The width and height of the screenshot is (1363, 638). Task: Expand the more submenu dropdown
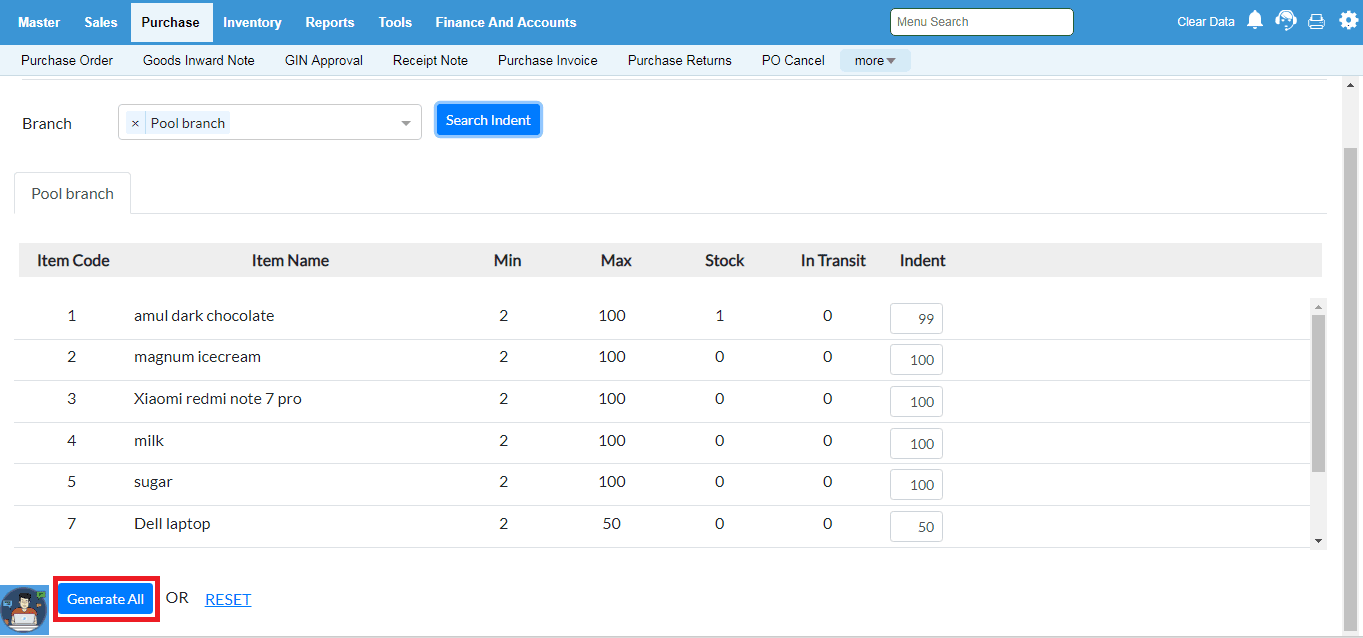tap(875, 61)
